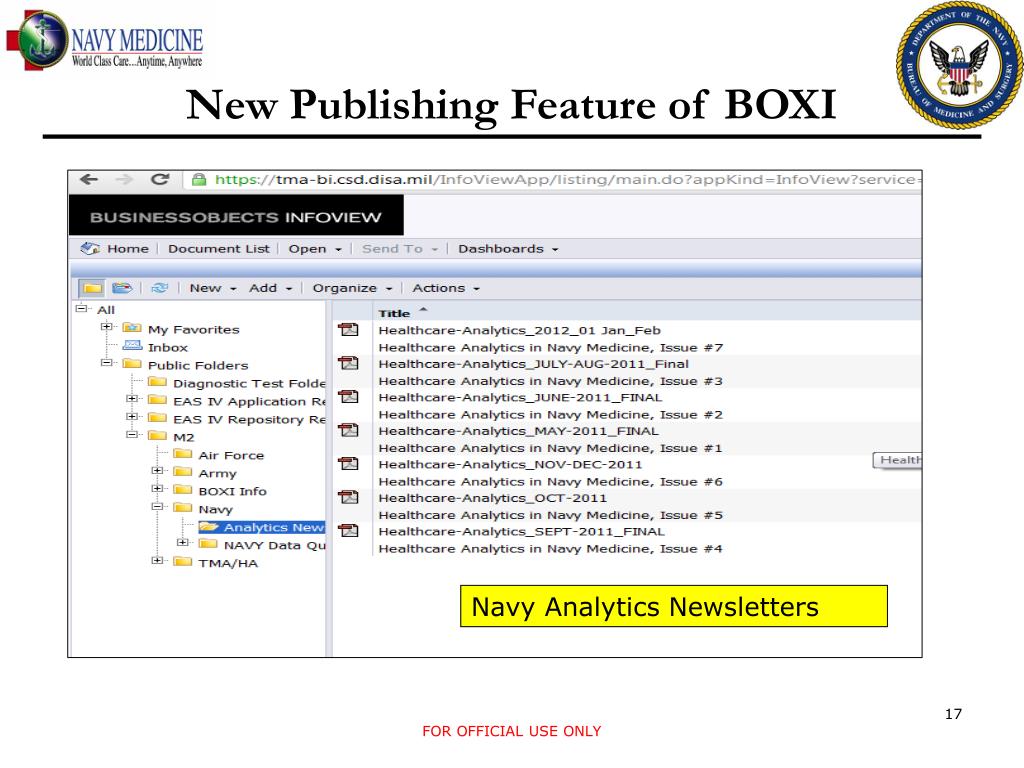
Task: Click PDF icon for Healthcare-Analytics_MAY-2011_FINAL
Action: tap(348, 430)
